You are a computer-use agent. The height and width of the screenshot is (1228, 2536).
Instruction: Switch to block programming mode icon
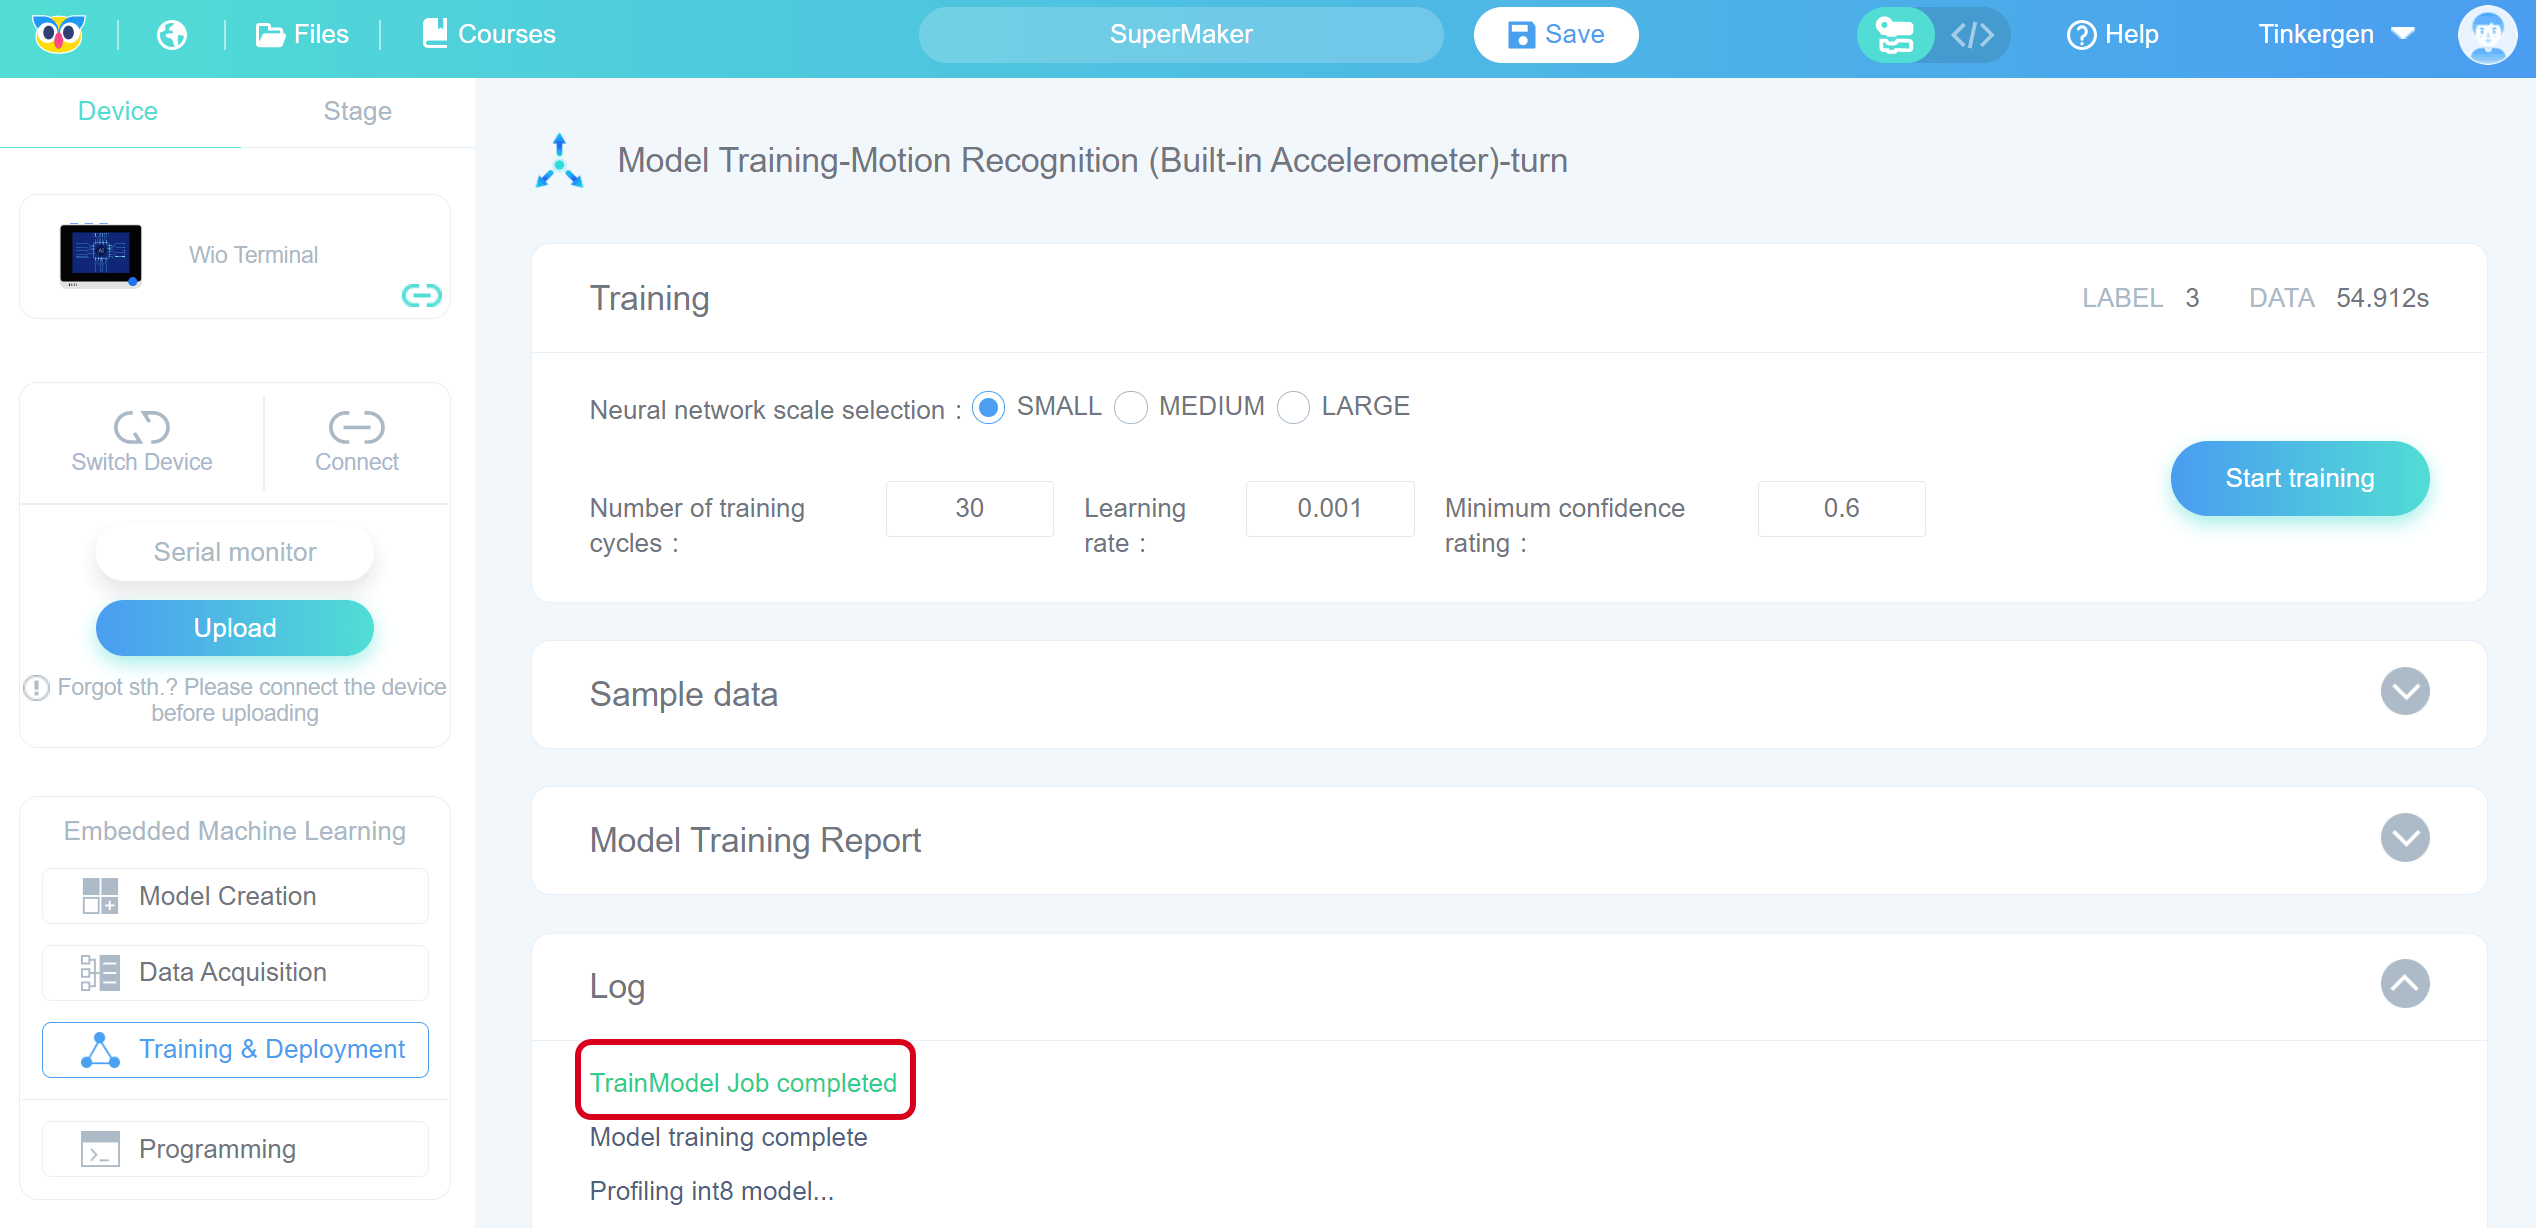tap(1894, 35)
